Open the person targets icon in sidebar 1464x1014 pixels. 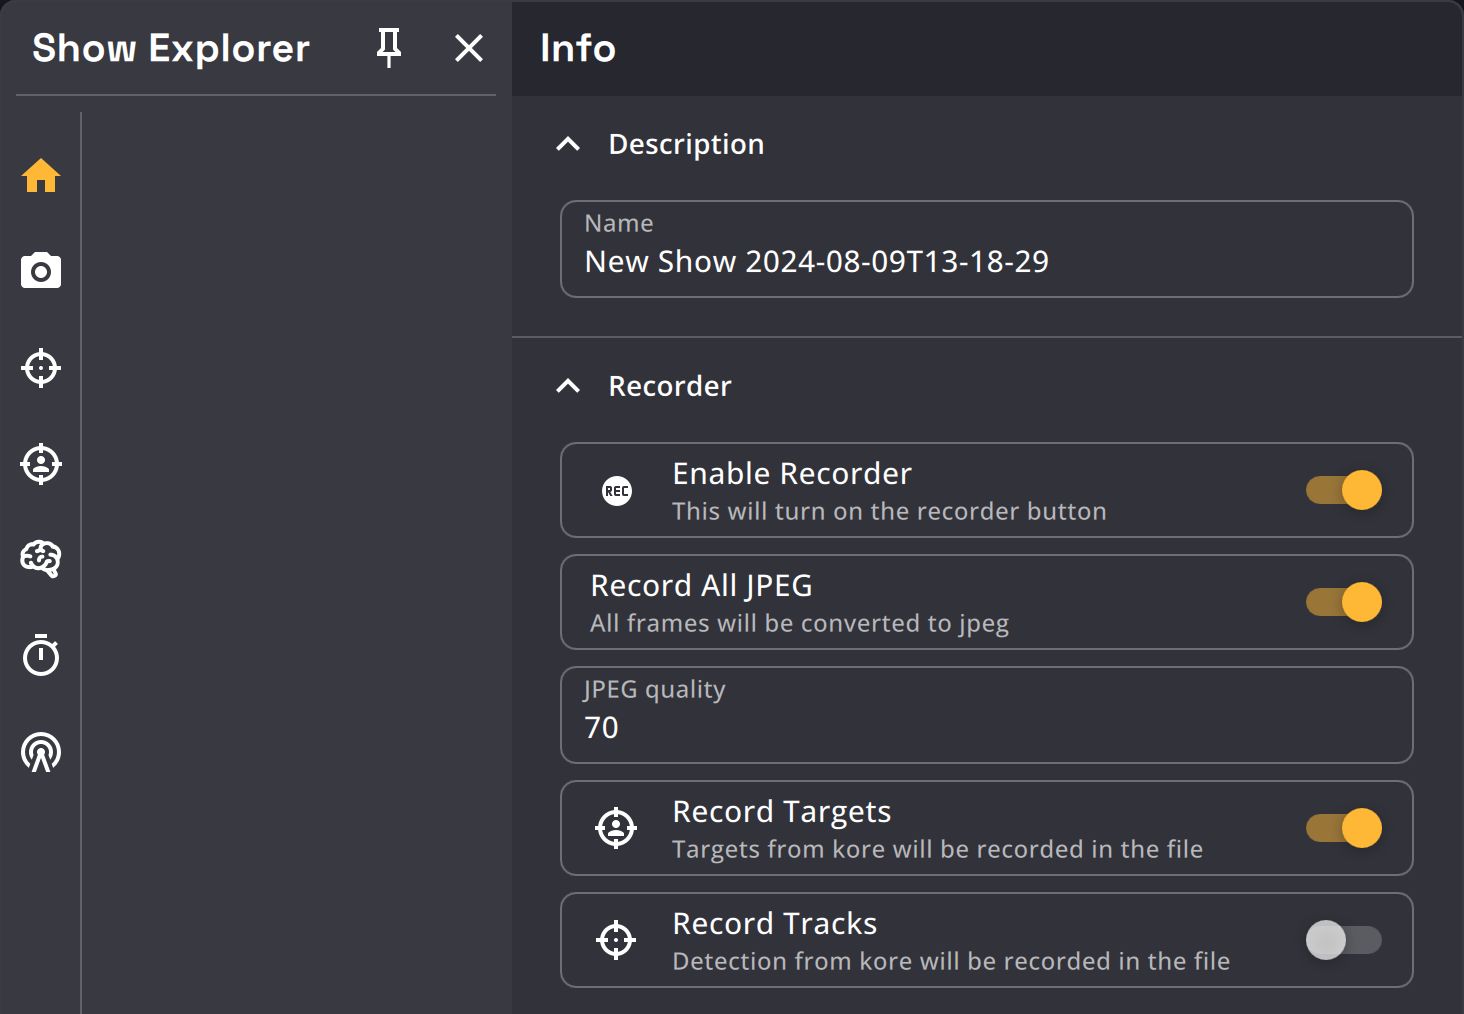(x=41, y=464)
